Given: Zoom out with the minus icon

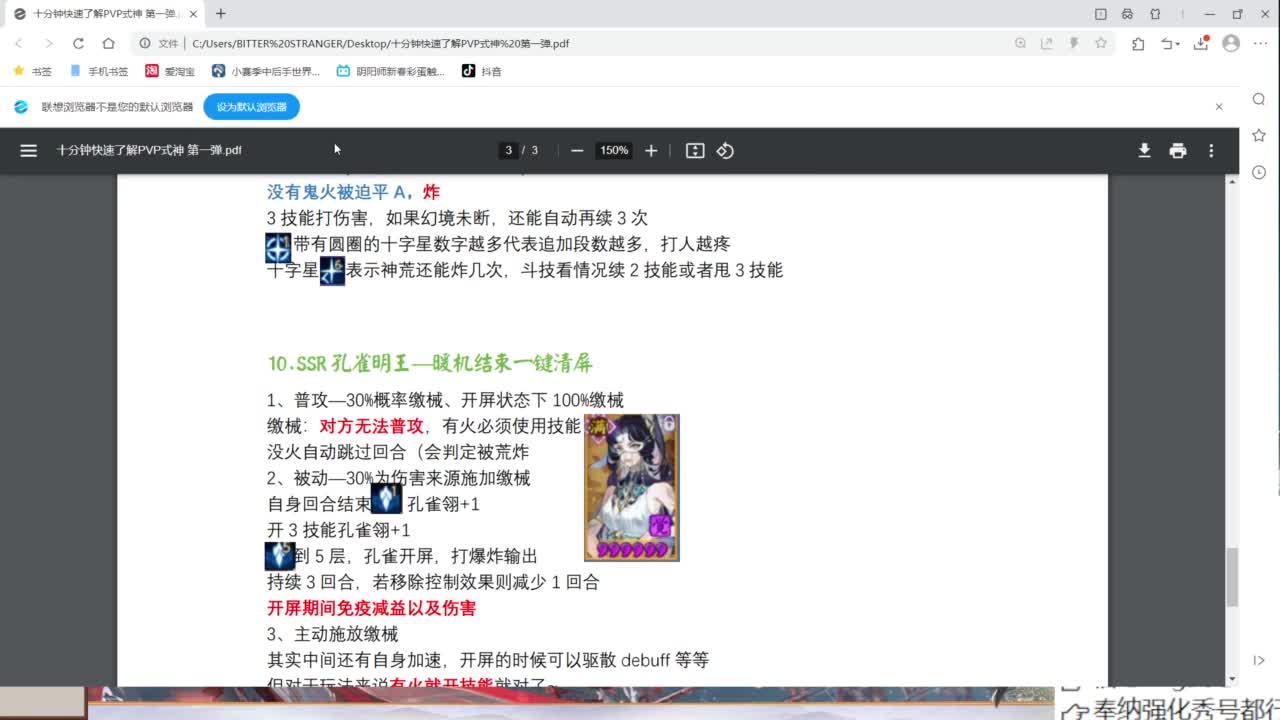Looking at the screenshot, I should pyautogui.click(x=577, y=150).
